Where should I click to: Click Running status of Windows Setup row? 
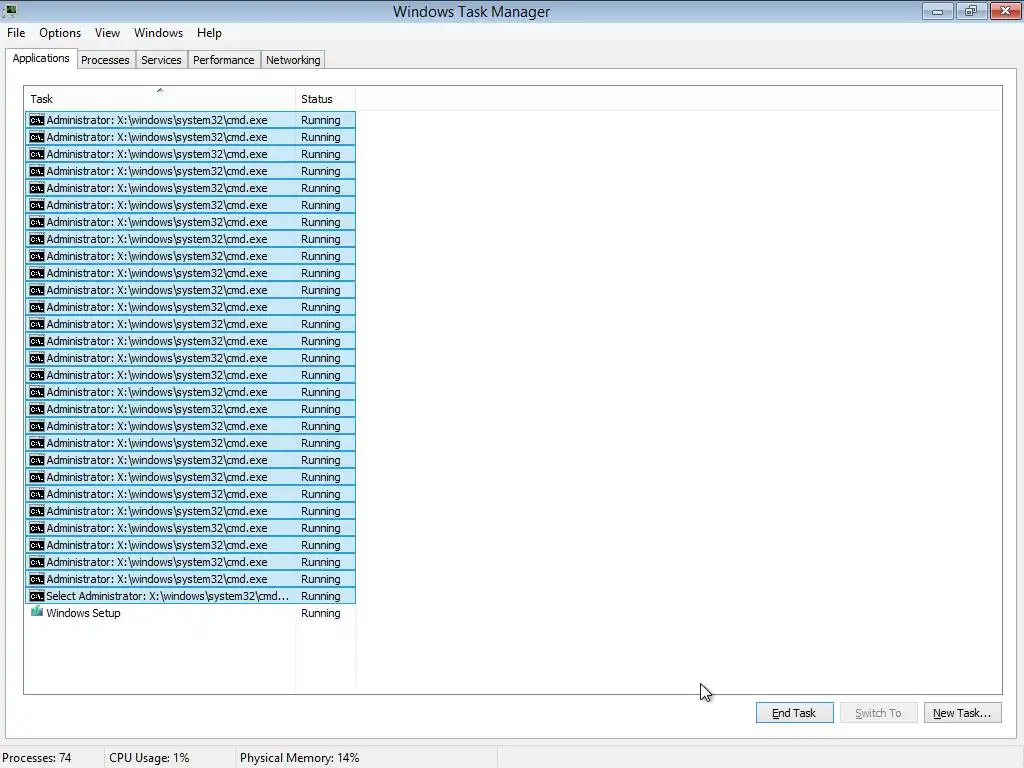[321, 613]
